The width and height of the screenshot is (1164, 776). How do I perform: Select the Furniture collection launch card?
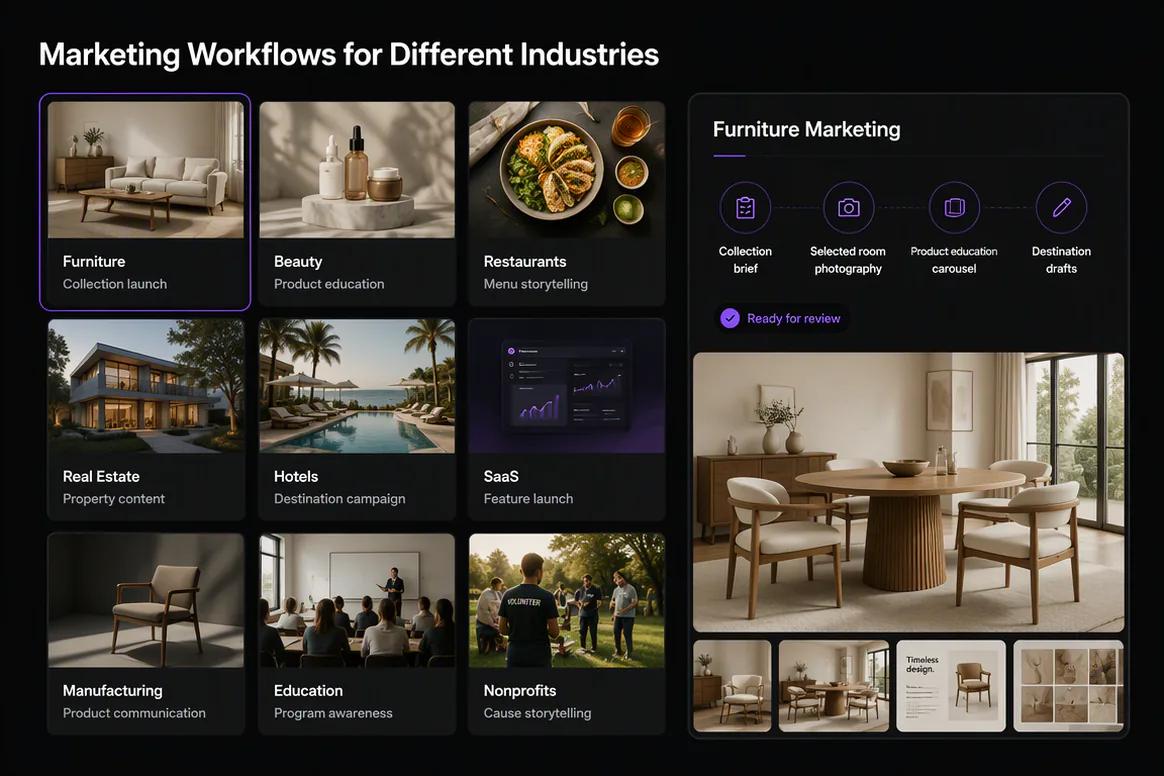point(145,202)
